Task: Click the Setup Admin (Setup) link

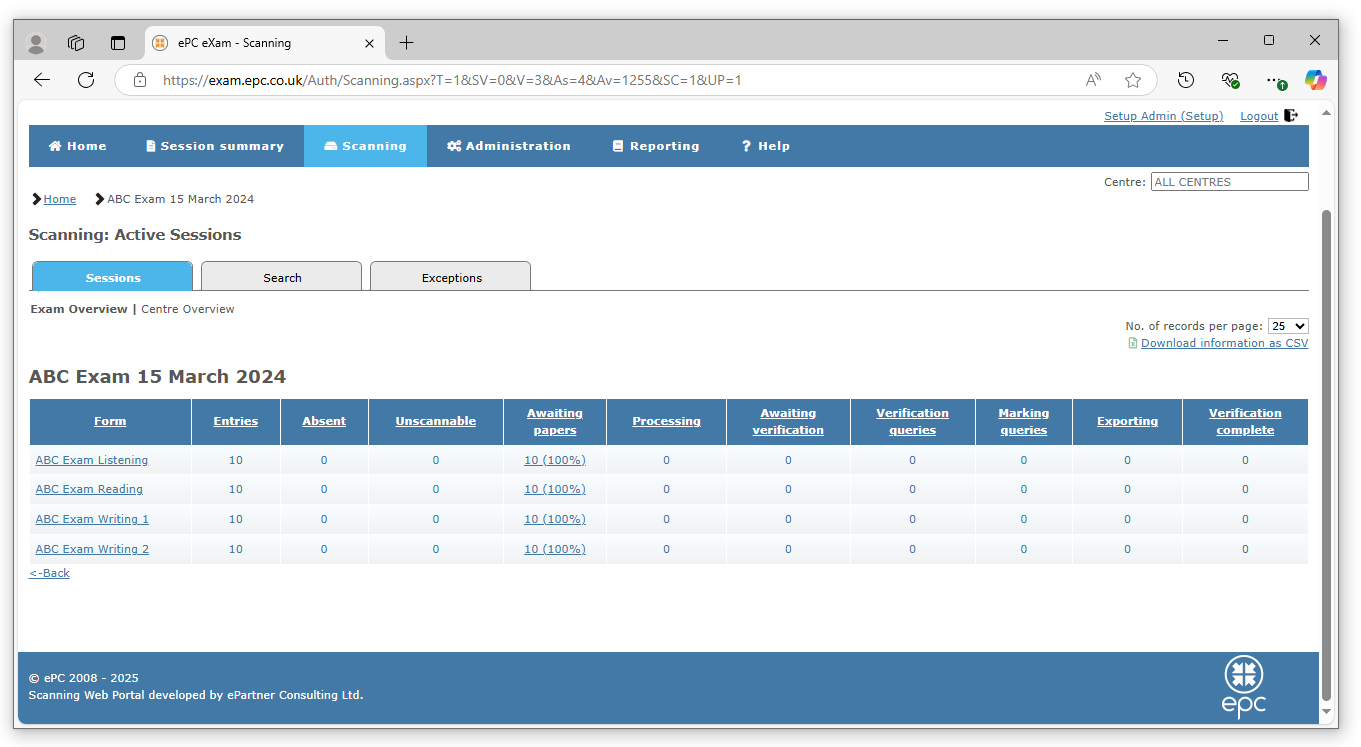Action: pyautogui.click(x=1163, y=116)
